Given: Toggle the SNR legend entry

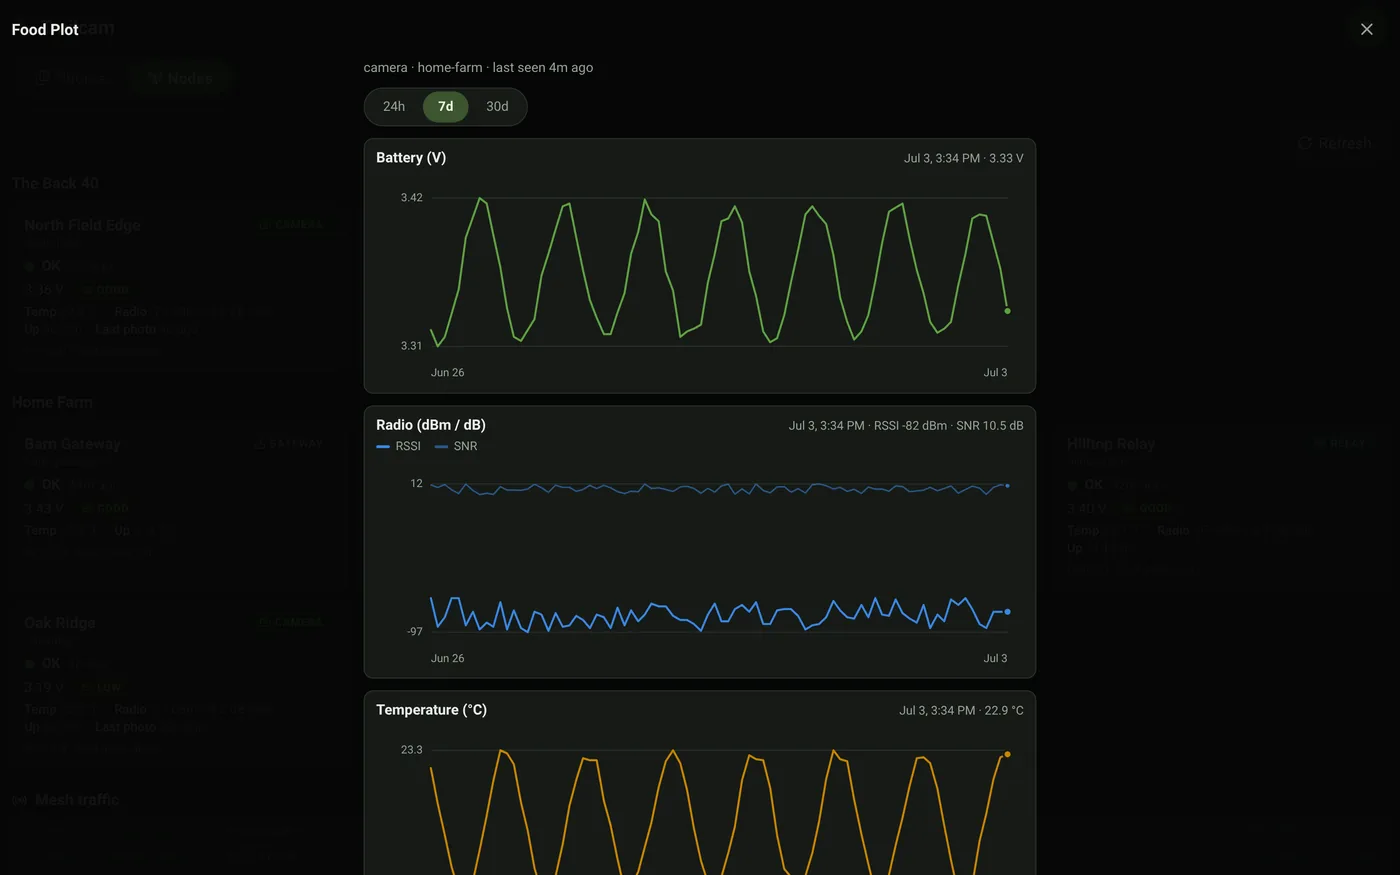Looking at the screenshot, I should click(x=457, y=446).
